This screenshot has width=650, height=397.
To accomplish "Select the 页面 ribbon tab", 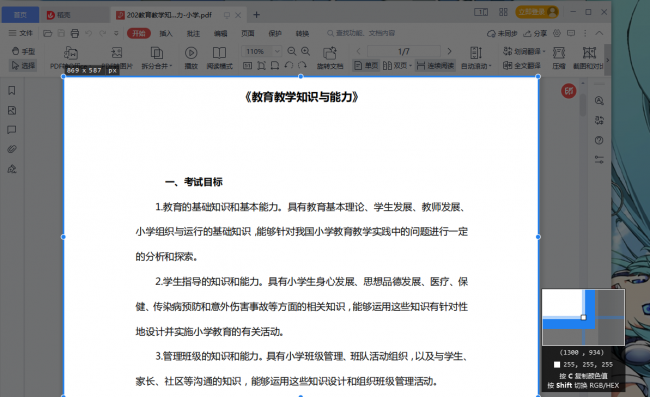I will click(x=248, y=33).
